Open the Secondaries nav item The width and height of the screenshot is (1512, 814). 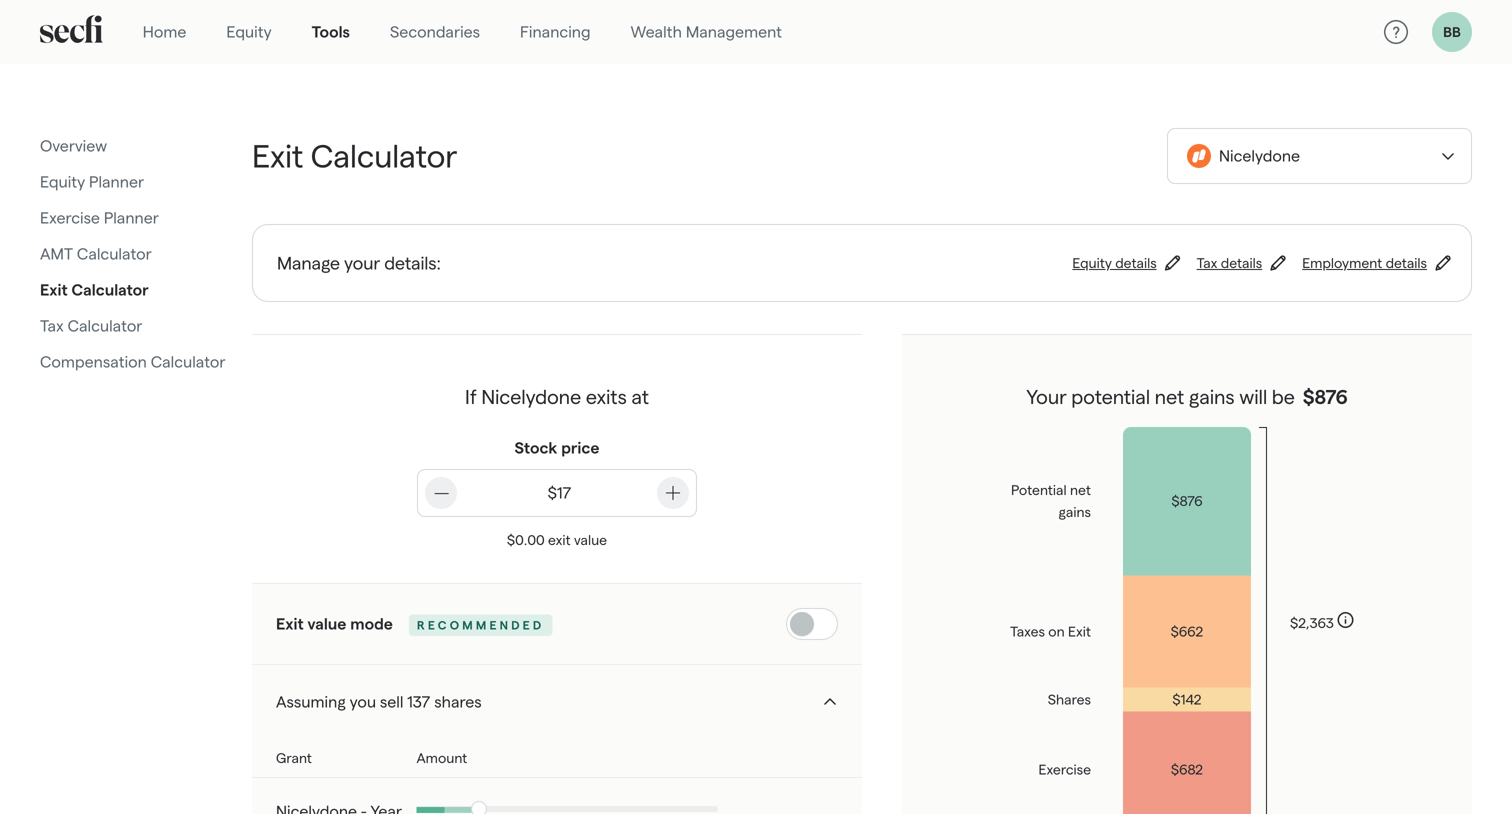pyautogui.click(x=435, y=32)
